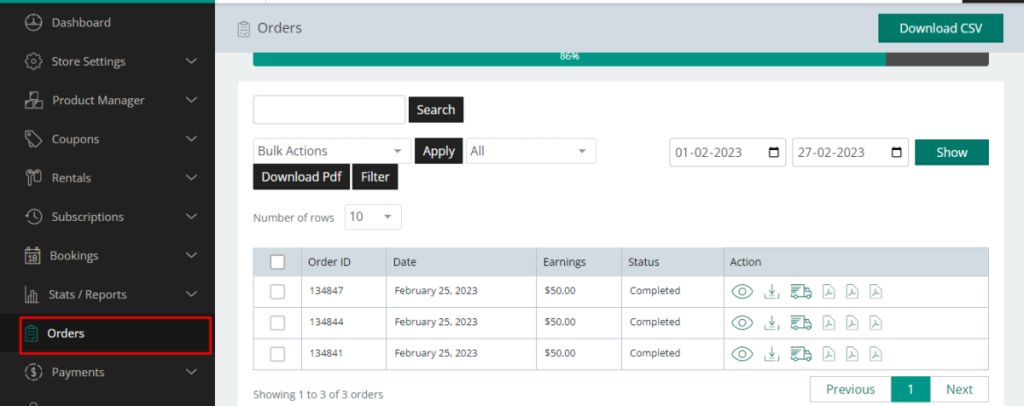Click the view eye icon for order 134841
The width and height of the screenshot is (1024, 406).
[742, 354]
